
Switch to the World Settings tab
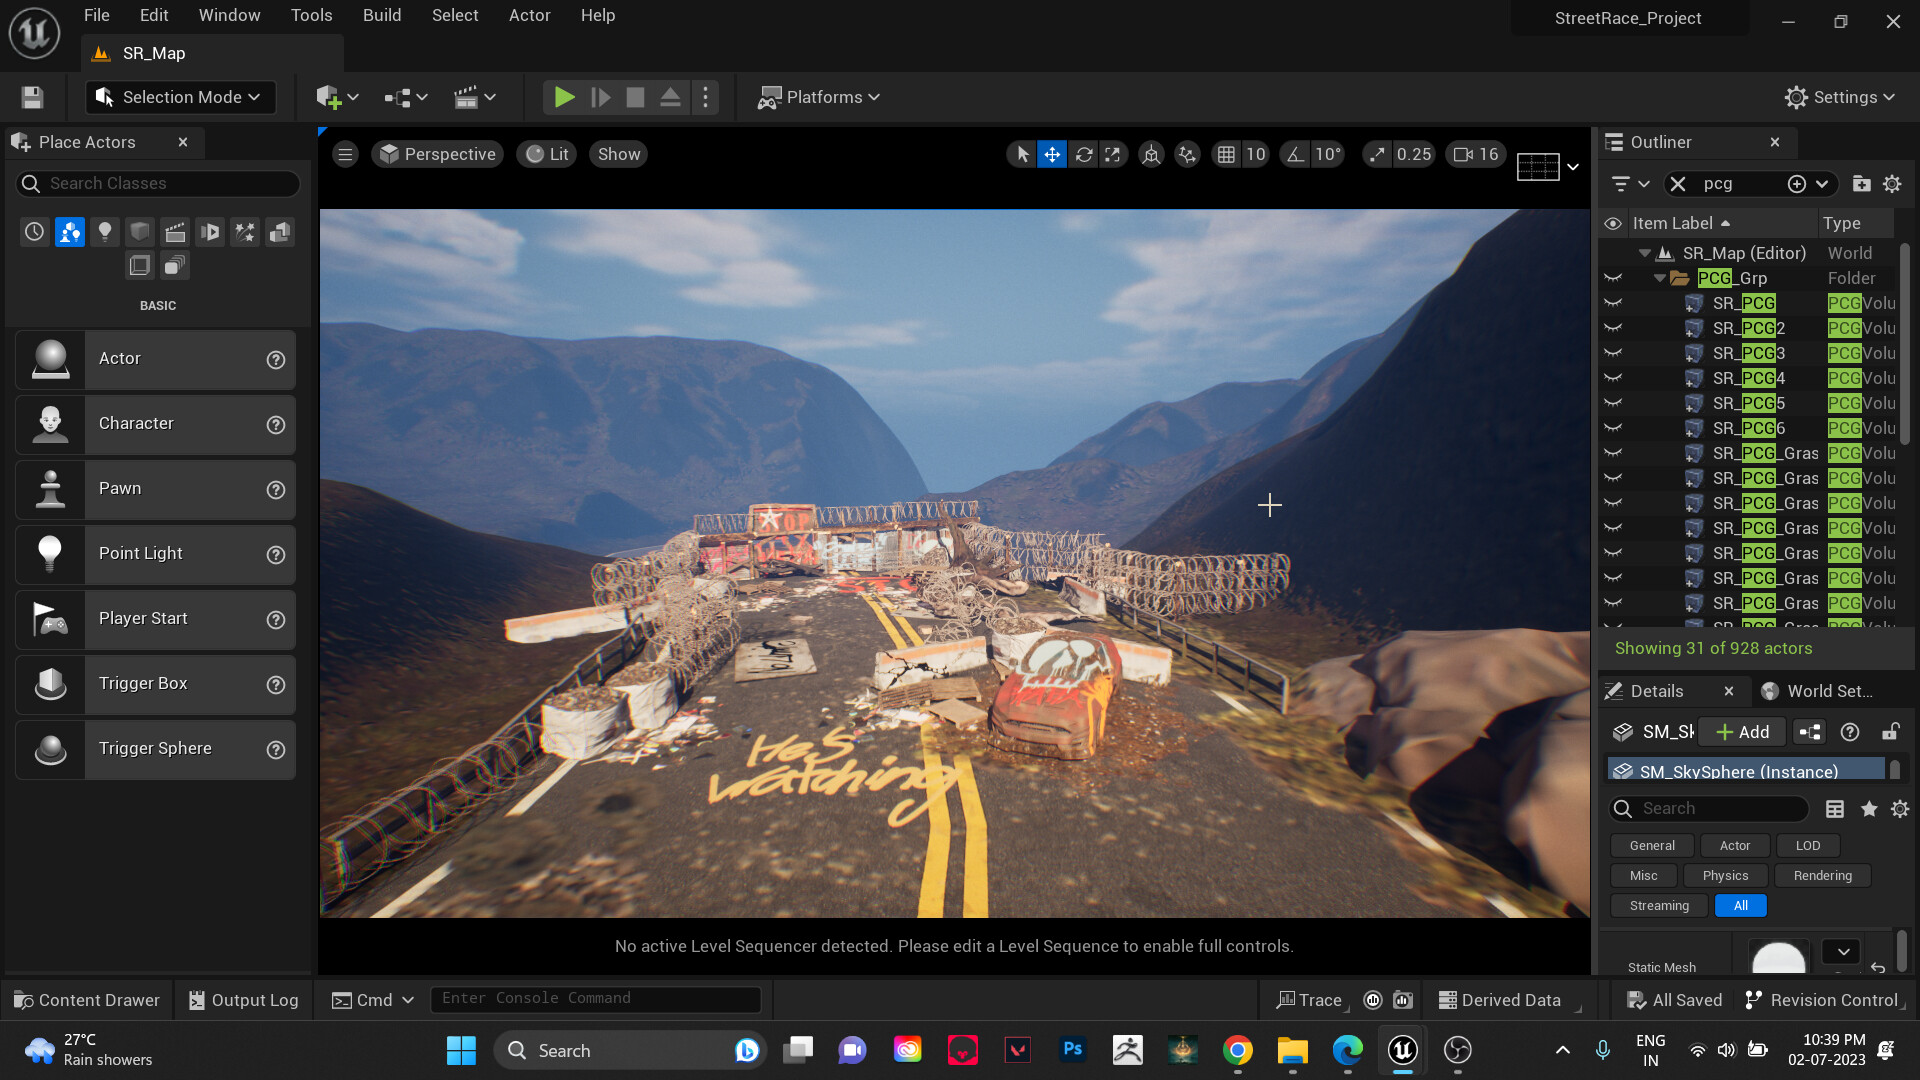pyautogui.click(x=1818, y=691)
